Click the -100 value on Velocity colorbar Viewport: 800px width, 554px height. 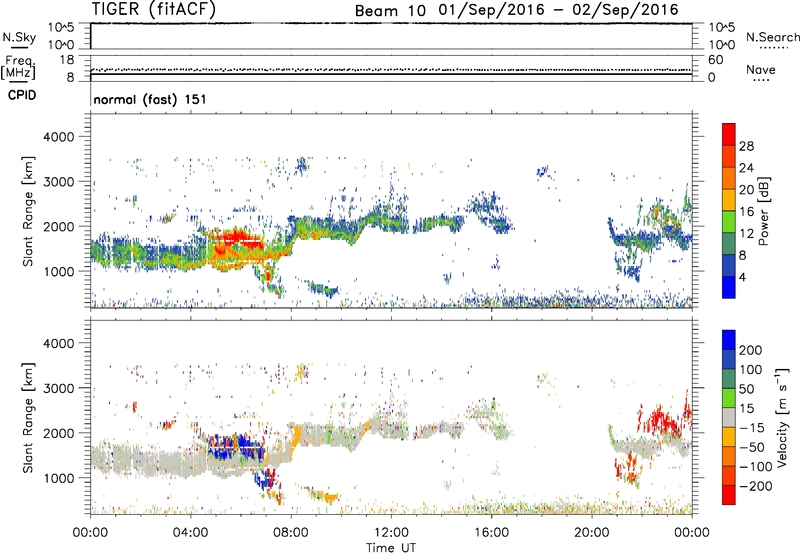756,467
